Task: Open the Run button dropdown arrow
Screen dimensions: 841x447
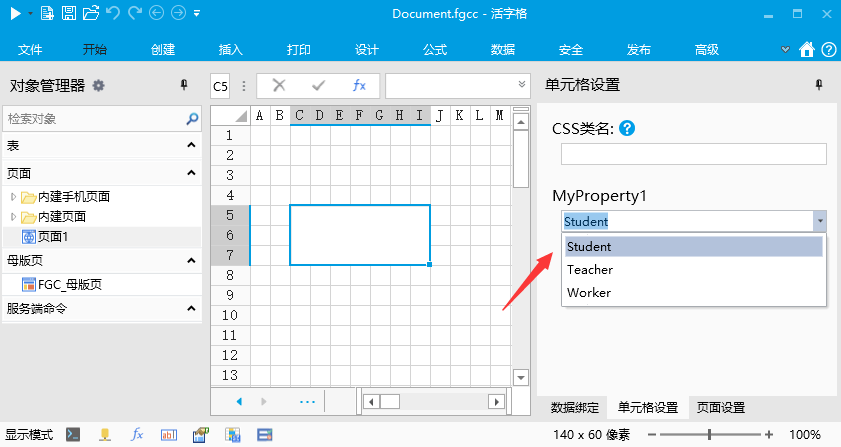Action: [x=30, y=13]
